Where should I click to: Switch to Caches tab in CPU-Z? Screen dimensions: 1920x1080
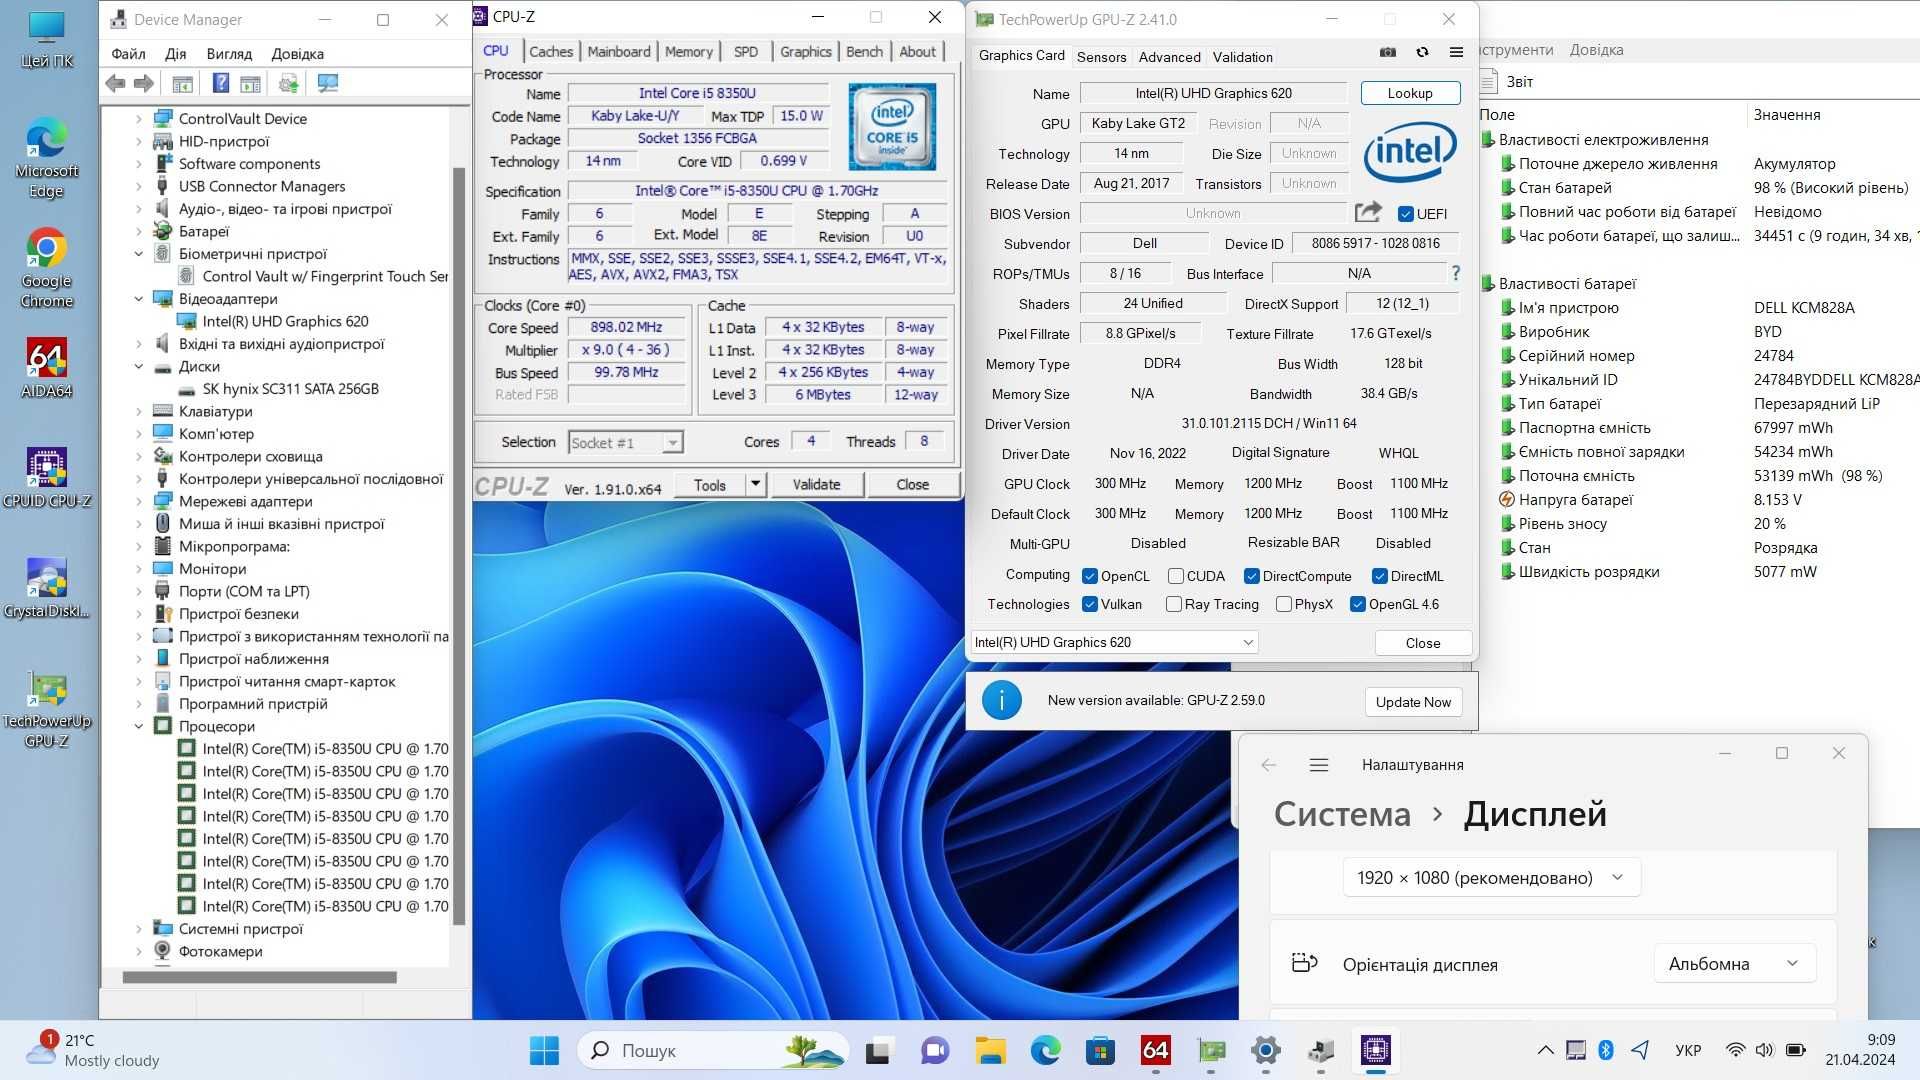point(551,52)
